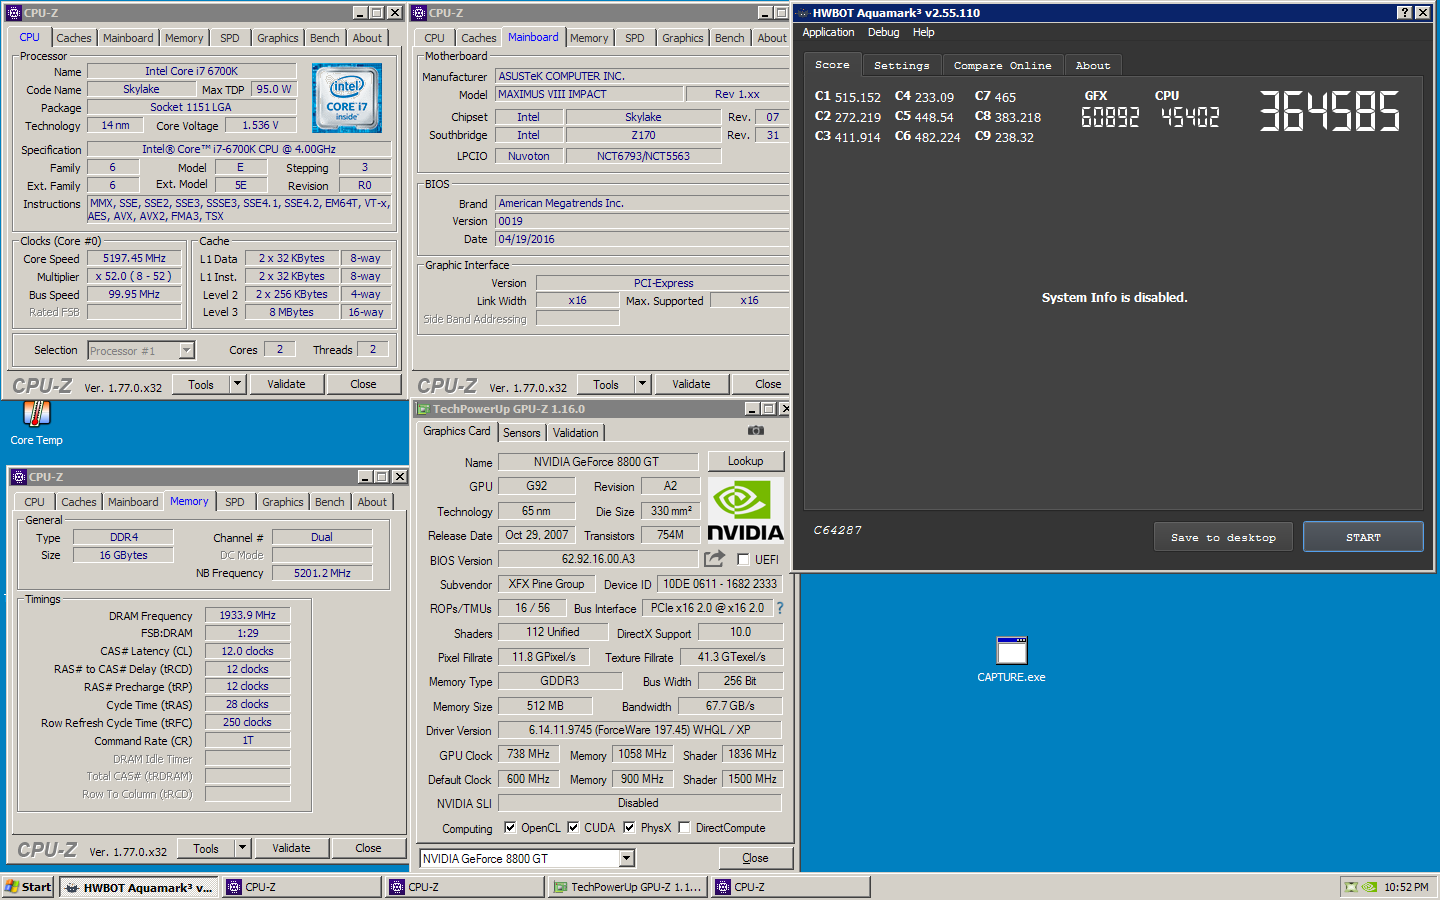Viewport: 1440px width, 900px height.
Task: Open the Tools dropdown arrow in CPU tab window
Action: (237, 384)
